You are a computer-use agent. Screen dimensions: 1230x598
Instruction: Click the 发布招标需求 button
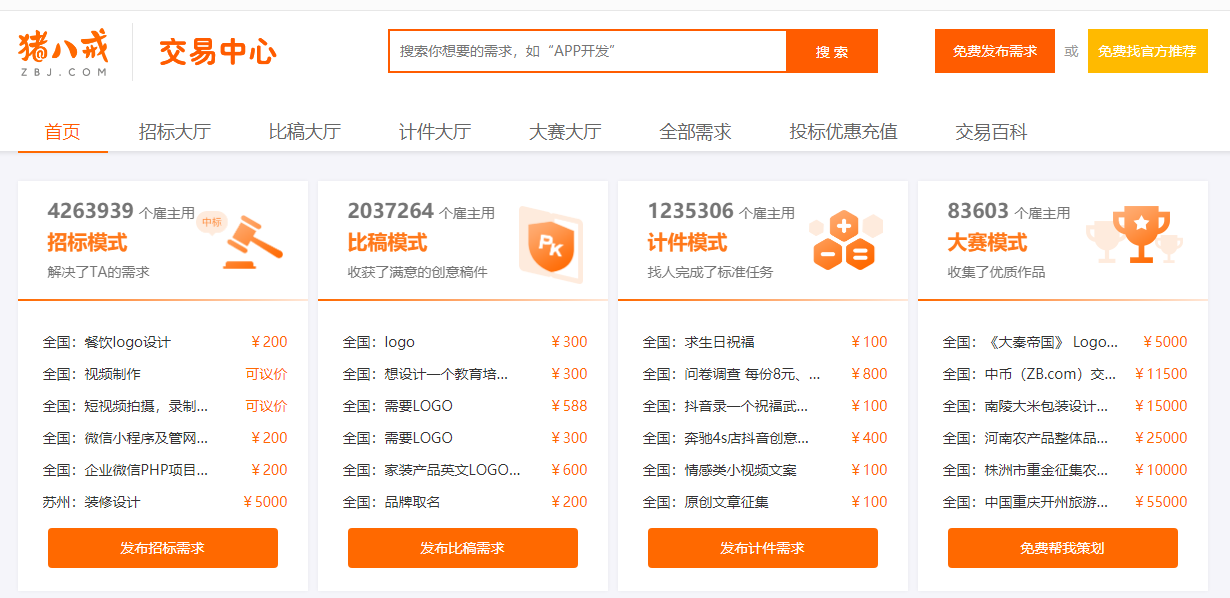tap(163, 548)
